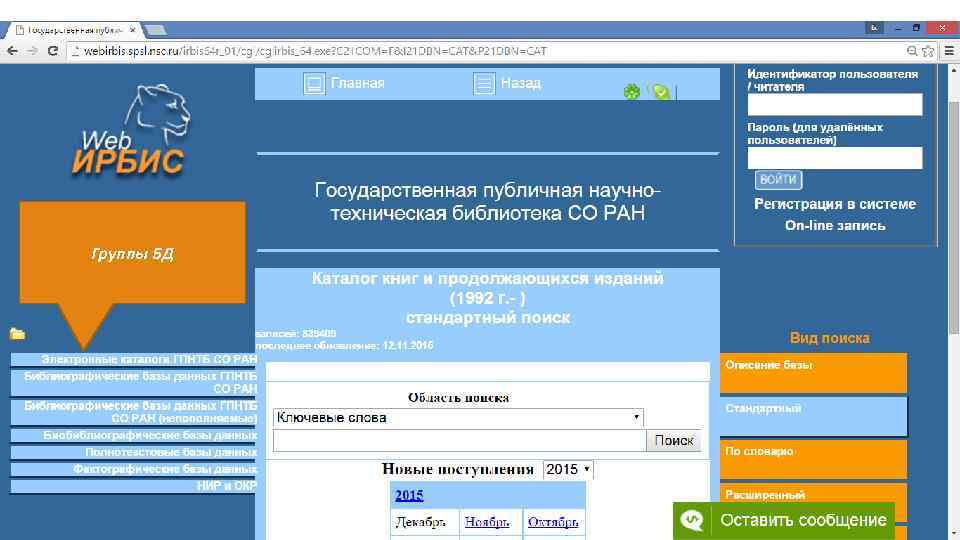The height and width of the screenshot is (540, 960).
Task: Click the ВОЙТИ login button
Action: pyautogui.click(x=778, y=179)
